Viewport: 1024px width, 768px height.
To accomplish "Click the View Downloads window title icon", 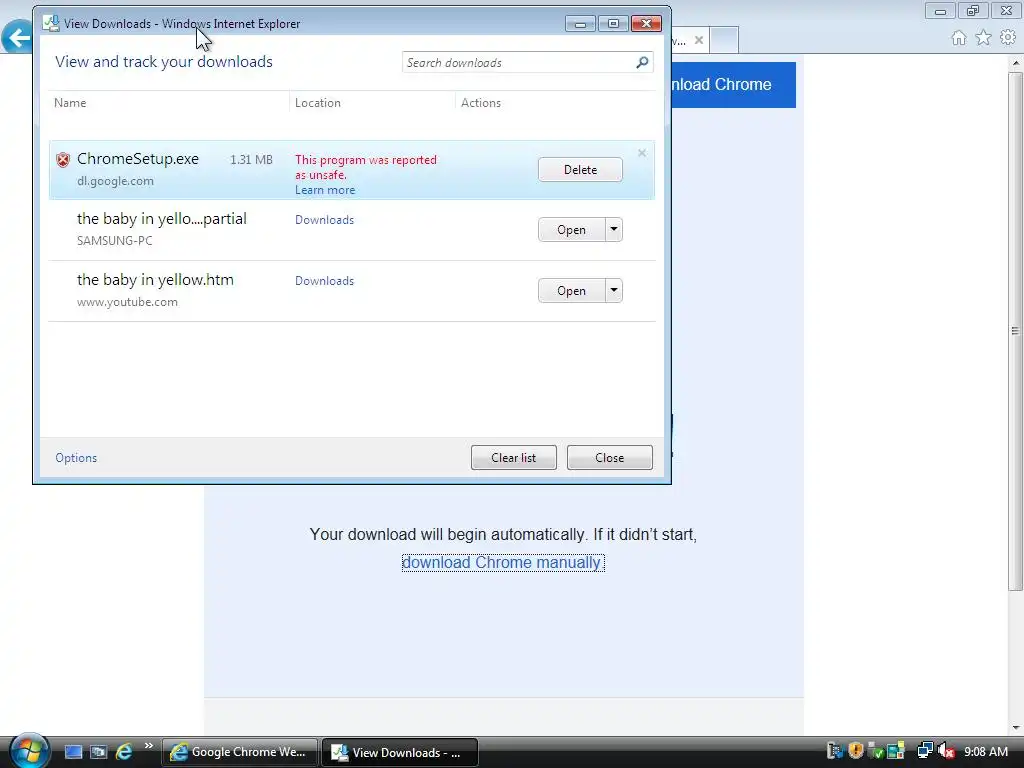I will click(51, 23).
